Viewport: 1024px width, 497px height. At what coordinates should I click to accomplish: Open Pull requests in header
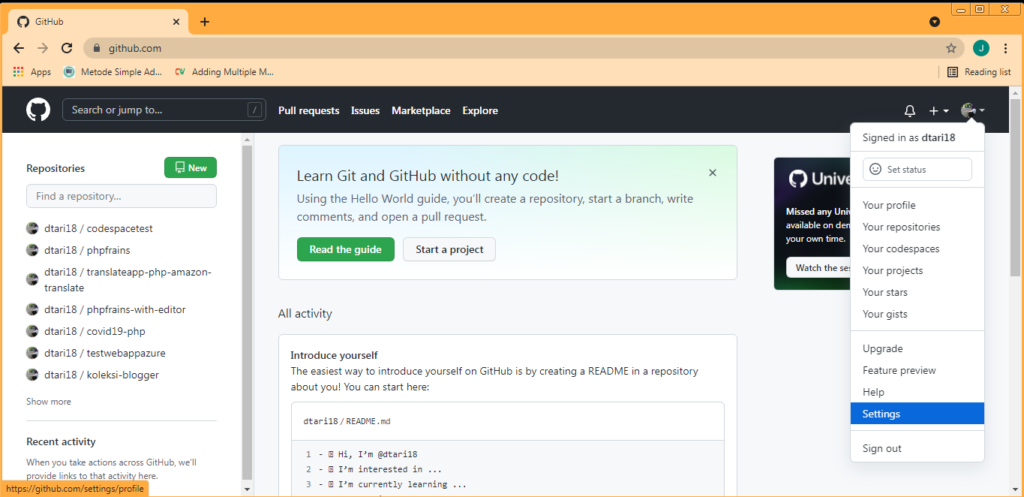coord(309,110)
